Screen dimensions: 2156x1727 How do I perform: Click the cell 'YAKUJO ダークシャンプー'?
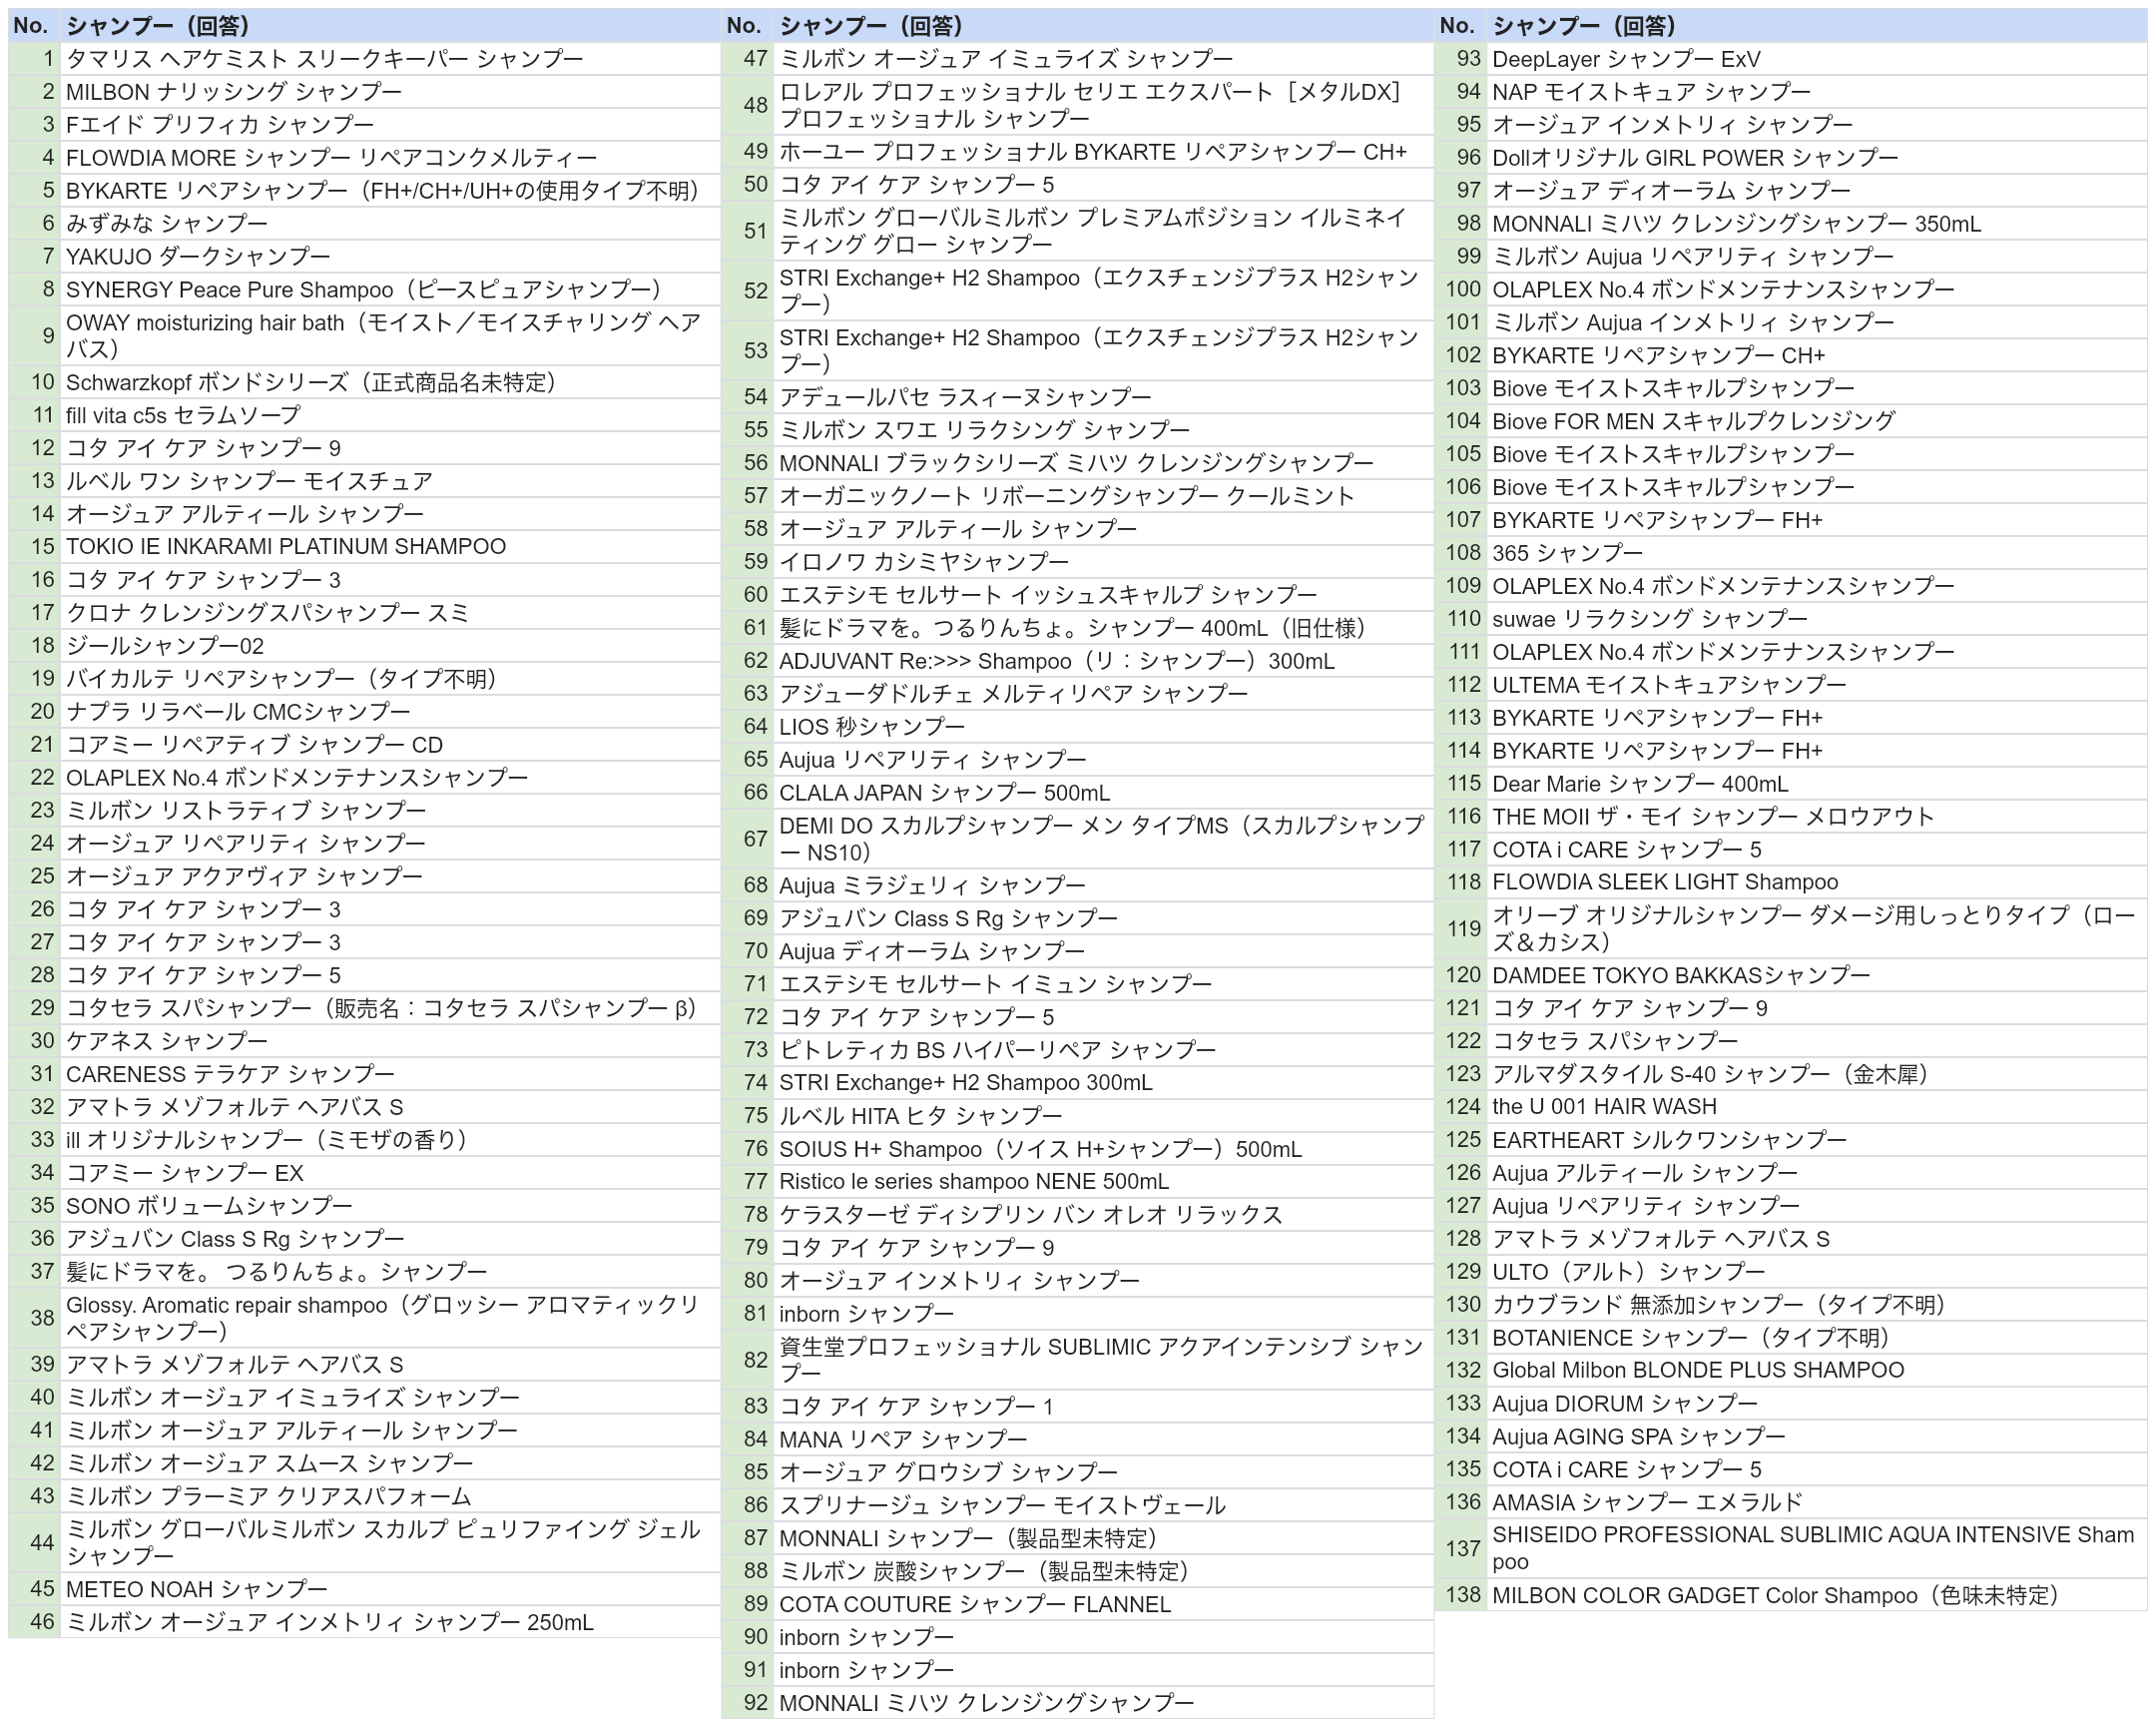tap(390, 256)
